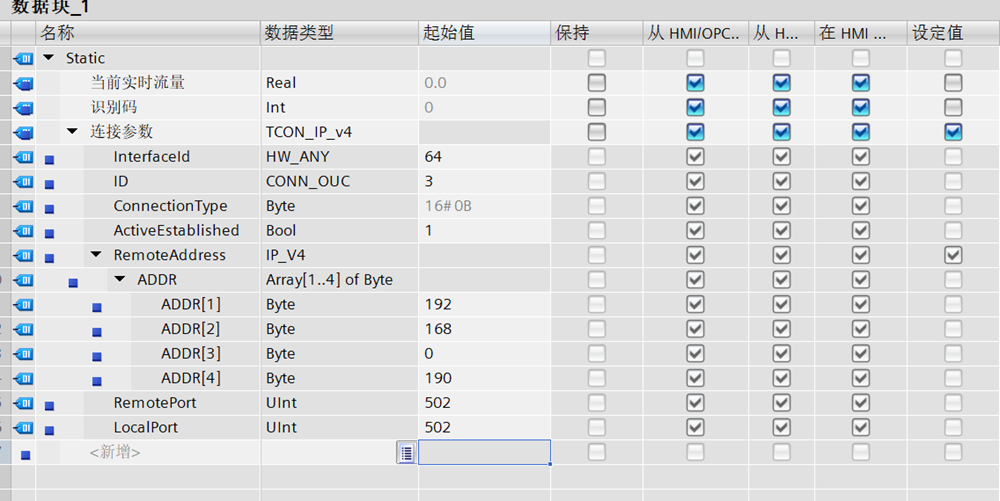Collapse the 连接参数 structure
Screen dimensions: 1000x501
click(73, 132)
